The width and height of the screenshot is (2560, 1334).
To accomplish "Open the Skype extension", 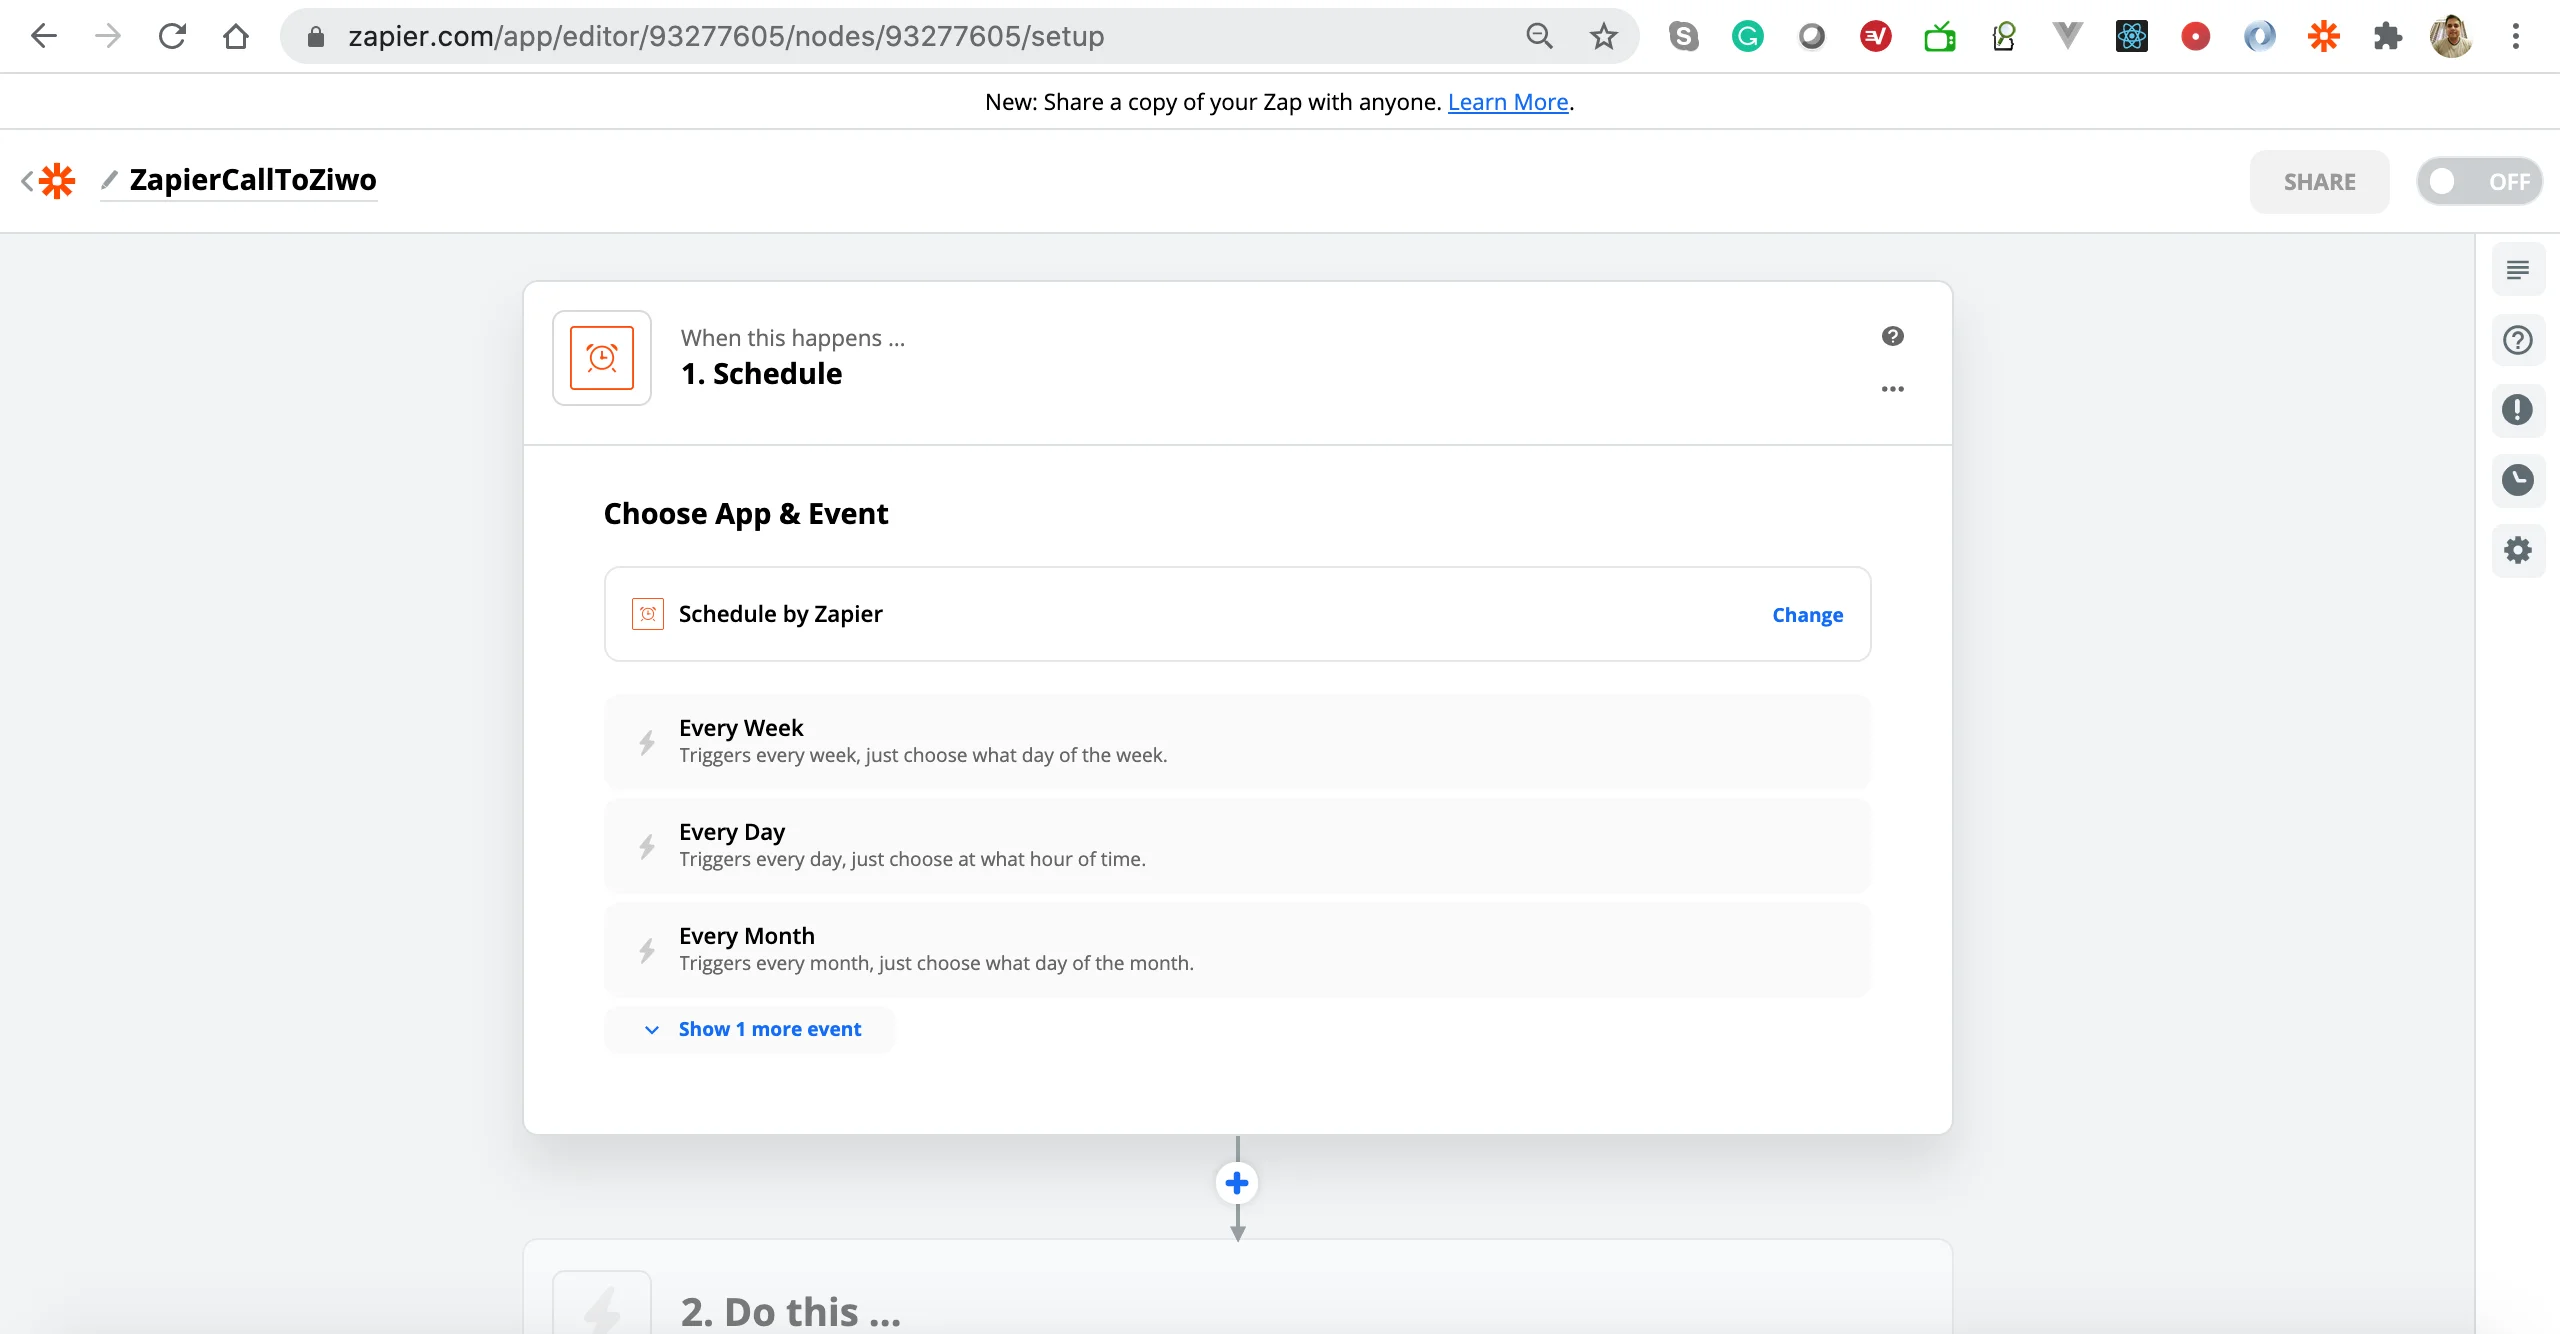I will click(1684, 36).
